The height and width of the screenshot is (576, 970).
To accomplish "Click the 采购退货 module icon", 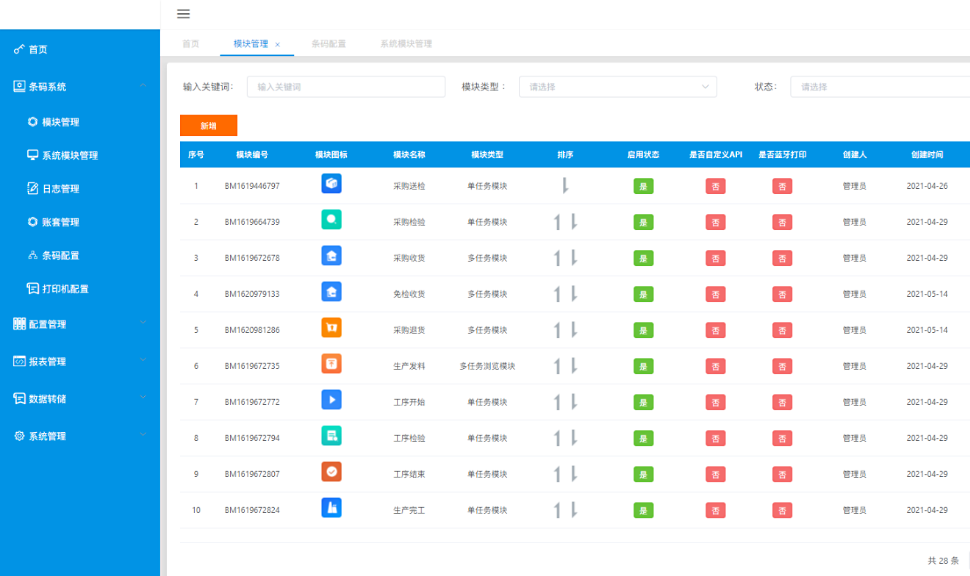I will pos(332,328).
